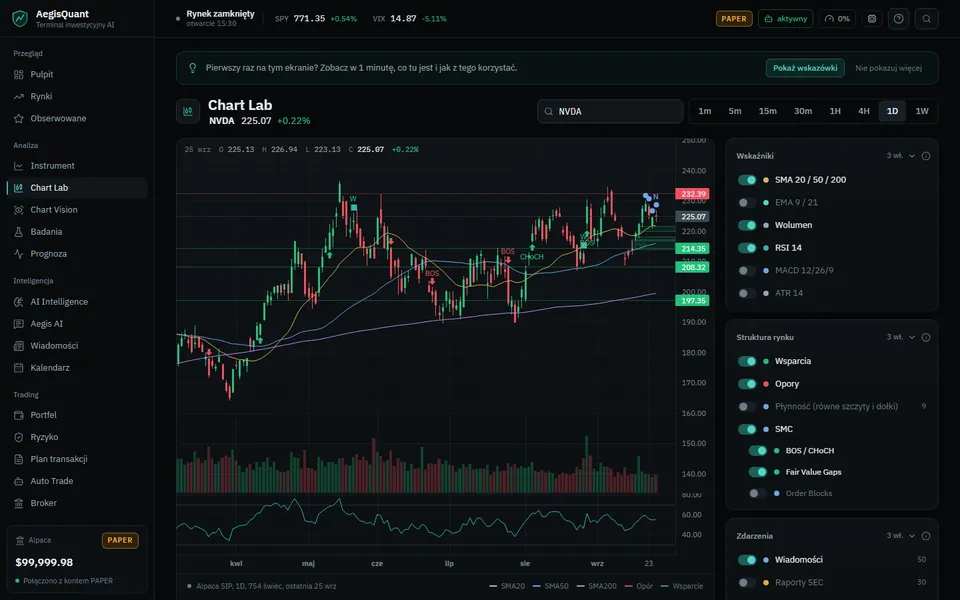Select the 30m timeframe

pos(803,111)
